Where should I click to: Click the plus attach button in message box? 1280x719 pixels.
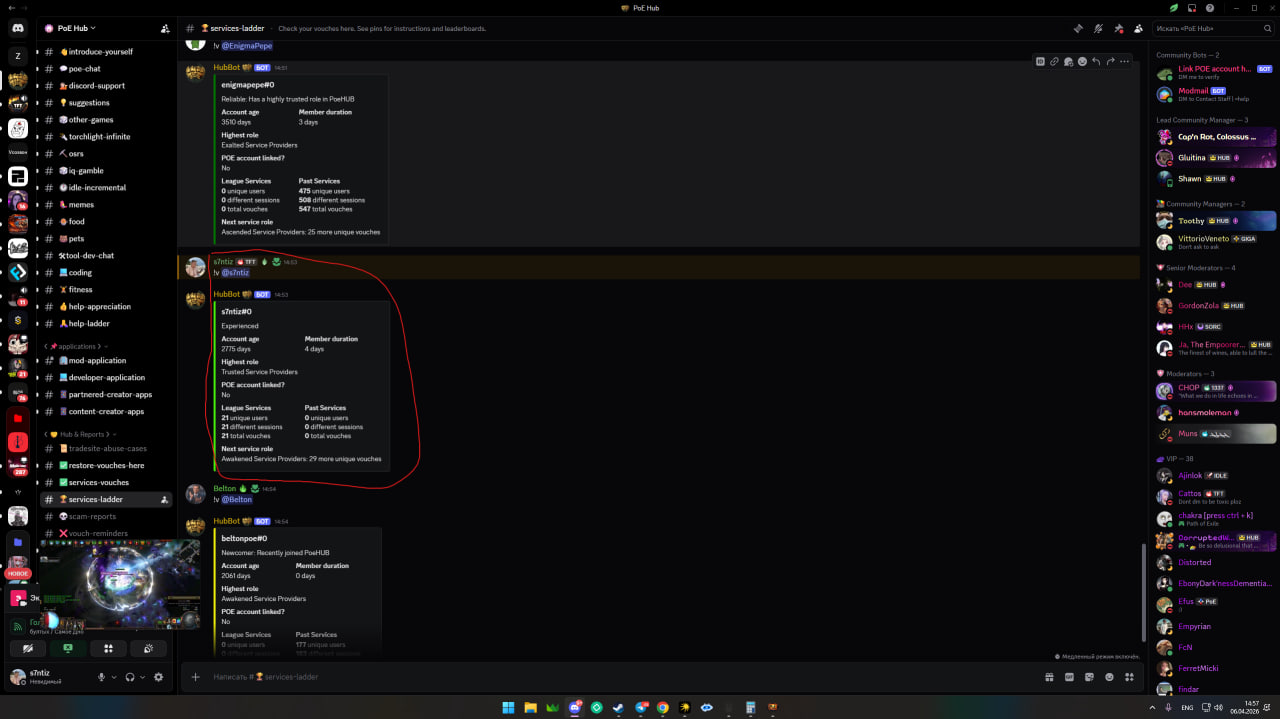tap(195, 677)
